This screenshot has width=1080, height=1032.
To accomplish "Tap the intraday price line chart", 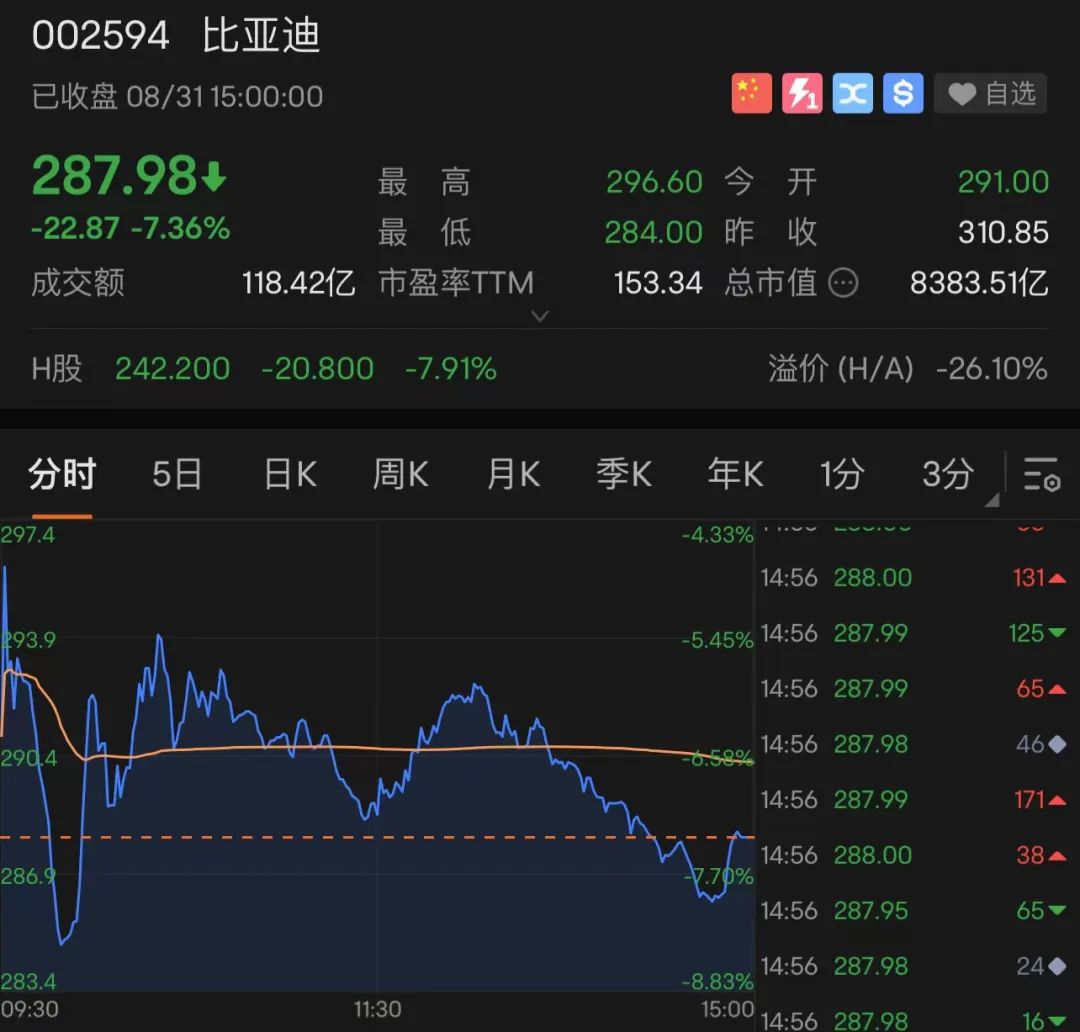I will coord(377,756).
